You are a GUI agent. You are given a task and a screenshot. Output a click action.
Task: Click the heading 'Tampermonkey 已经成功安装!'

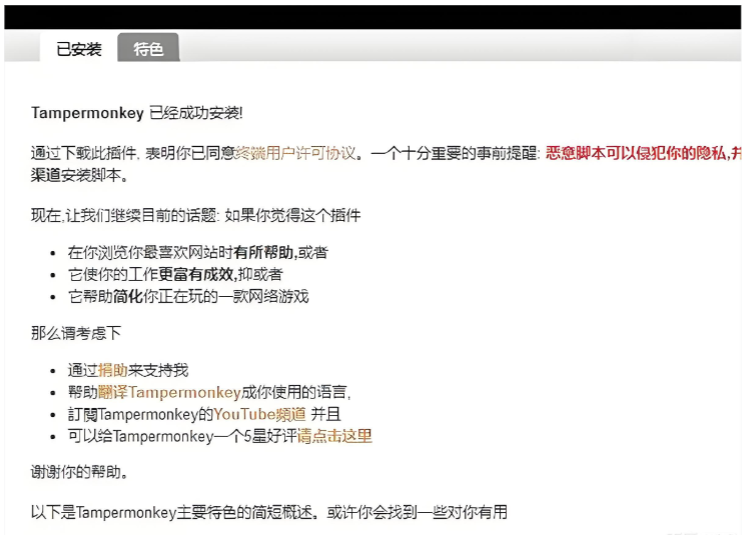pyautogui.click(x=137, y=113)
